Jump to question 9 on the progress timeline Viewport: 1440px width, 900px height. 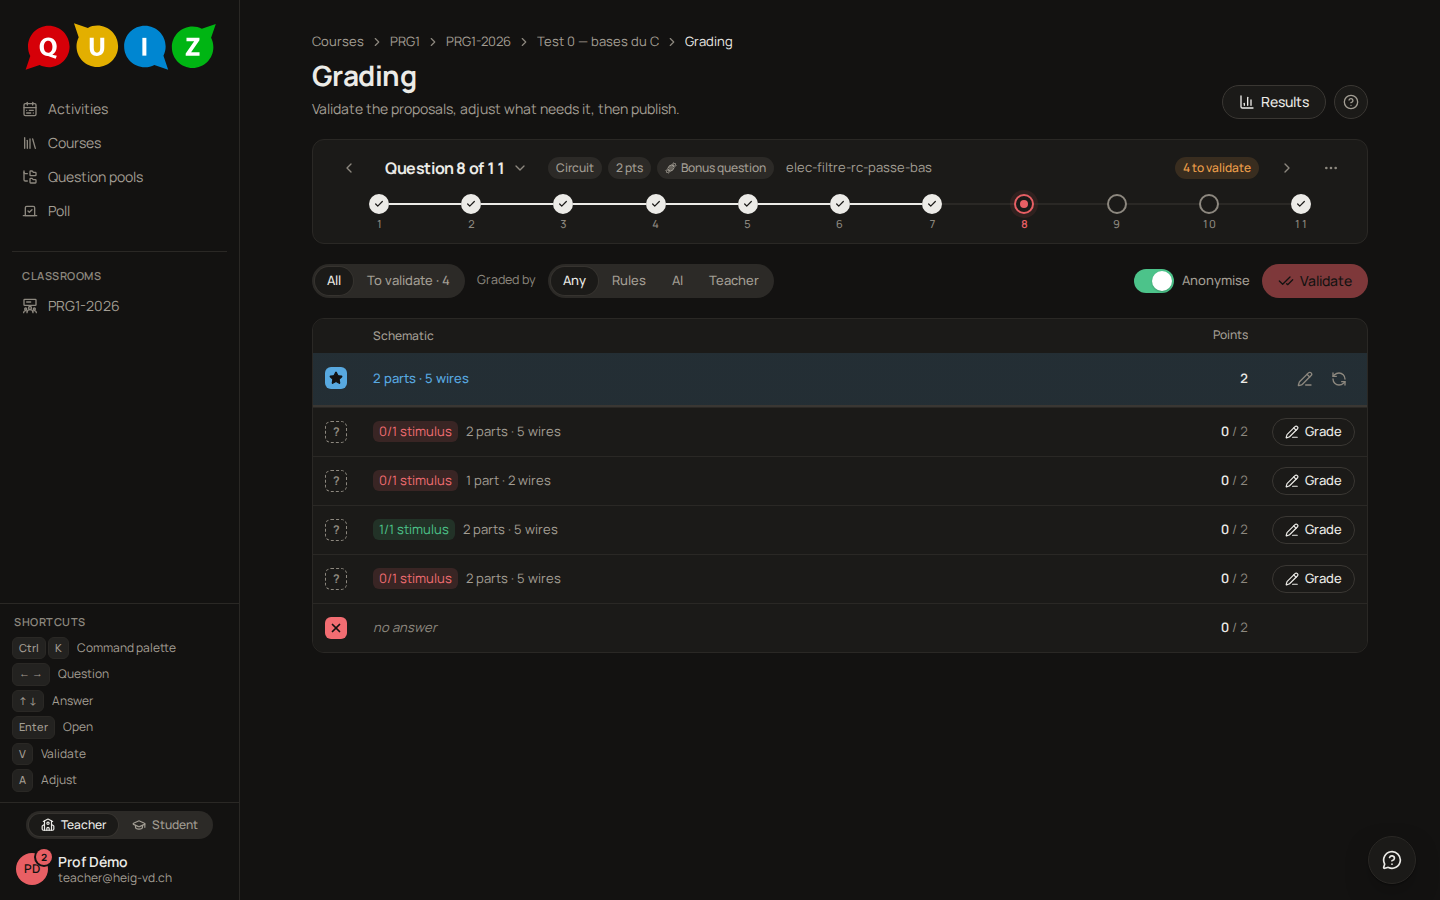pos(1117,204)
